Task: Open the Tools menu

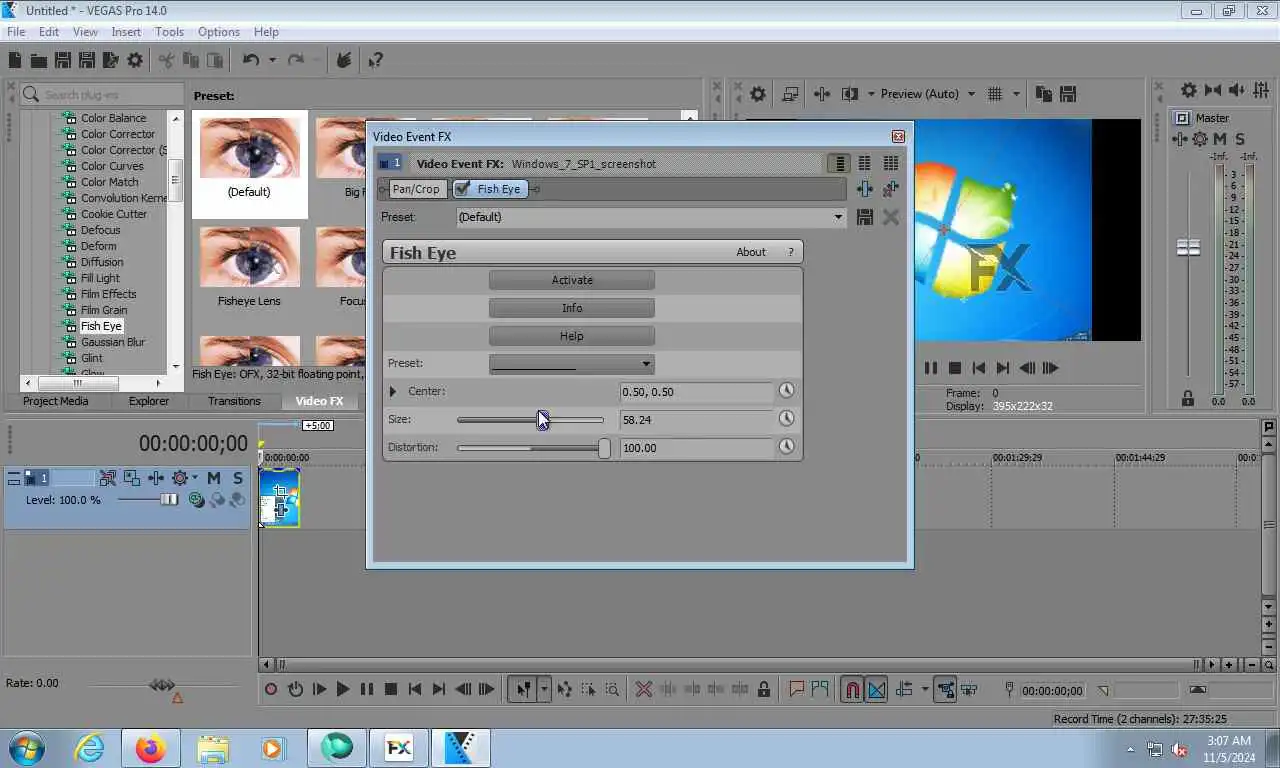Action: pyautogui.click(x=169, y=32)
